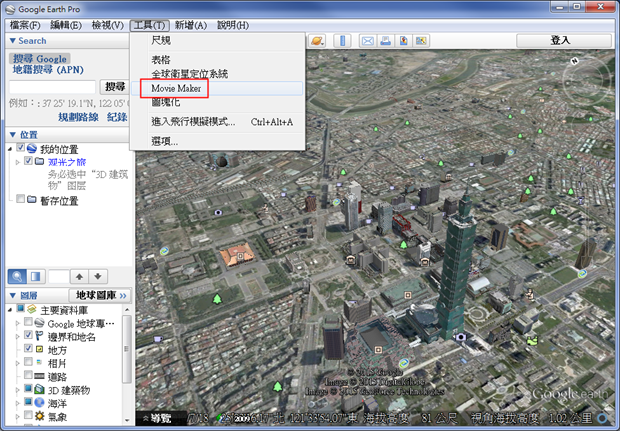Click the magnifier search icon in Places
Screen dimensions: 620x431
tap(17, 276)
